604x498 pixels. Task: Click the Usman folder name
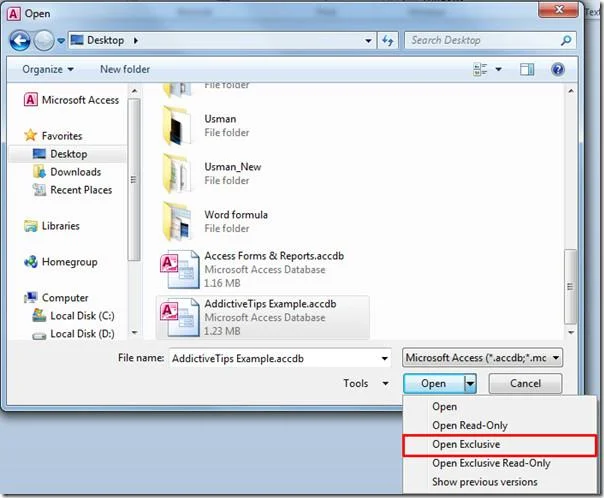[220, 119]
